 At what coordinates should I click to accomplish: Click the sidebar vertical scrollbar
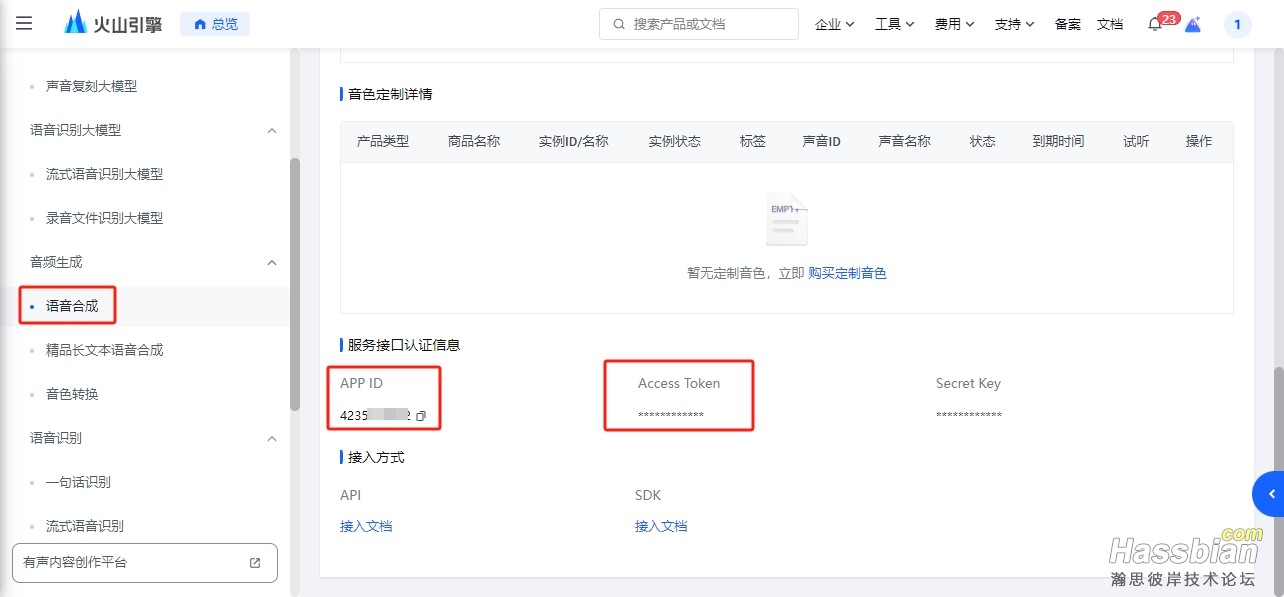pyautogui.click(x=295, y=285)
